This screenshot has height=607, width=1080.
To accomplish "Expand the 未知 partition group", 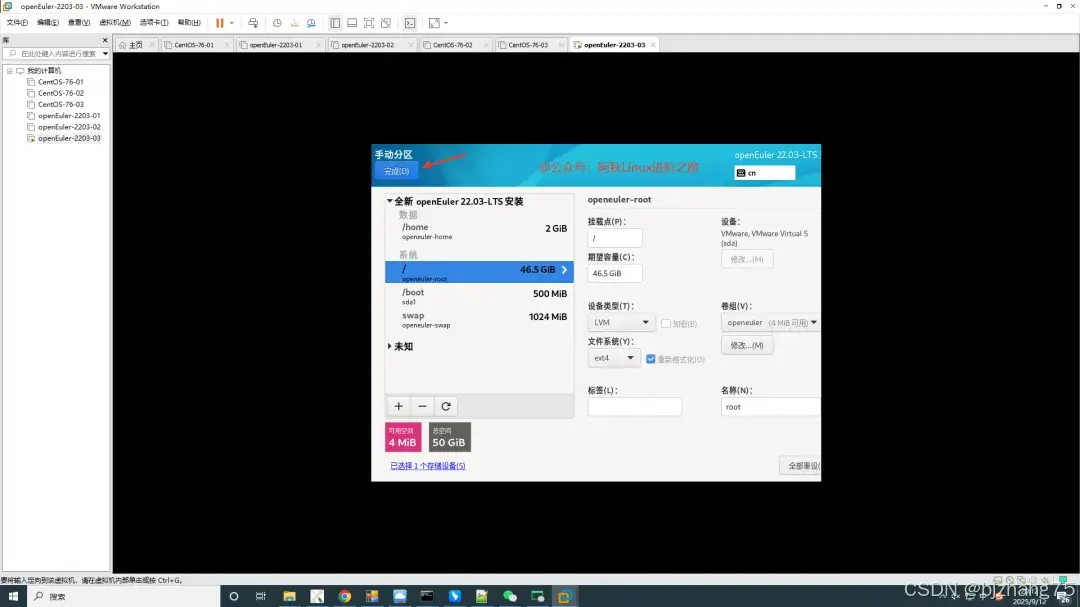I will [390, 347].
